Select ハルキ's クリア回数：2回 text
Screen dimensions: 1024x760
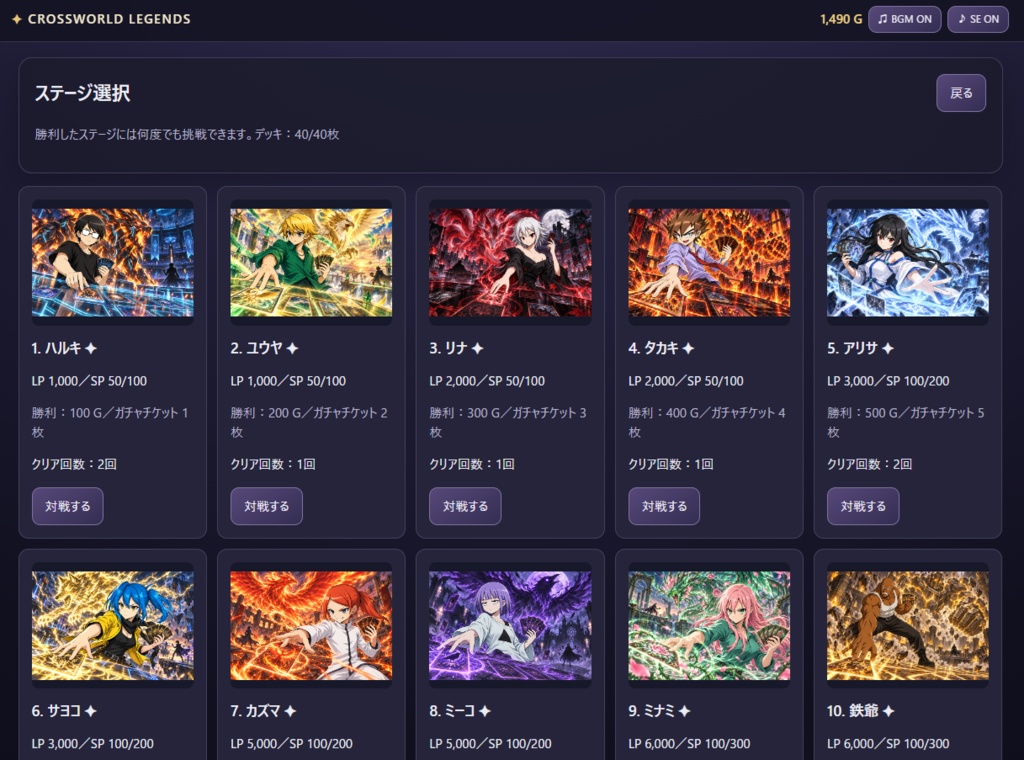74,464
